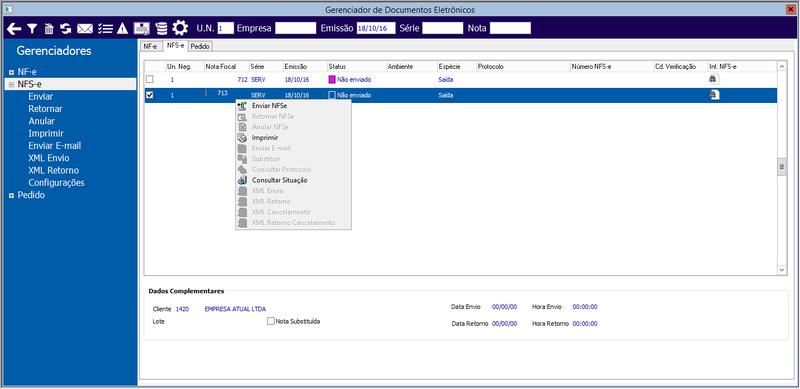
Task: Click the Emissão date field
Action: (376, 29)
